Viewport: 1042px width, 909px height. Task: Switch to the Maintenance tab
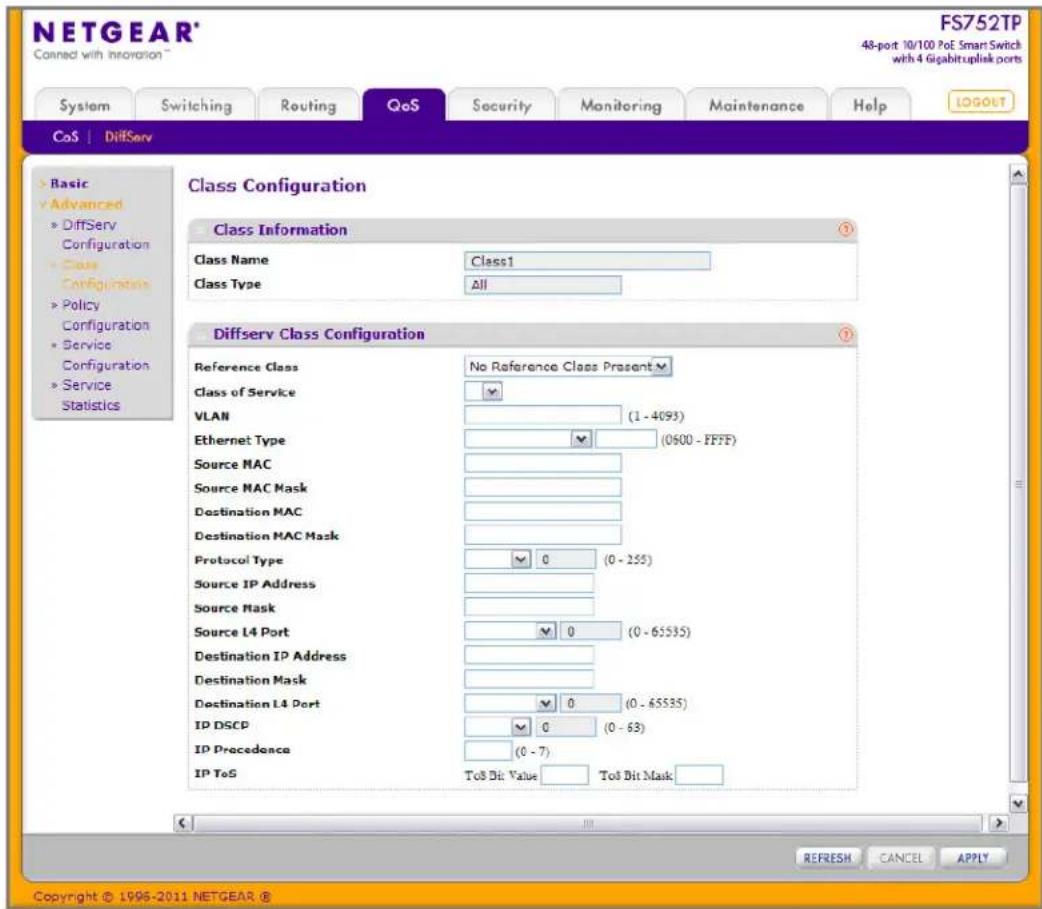tap(756, 106)
